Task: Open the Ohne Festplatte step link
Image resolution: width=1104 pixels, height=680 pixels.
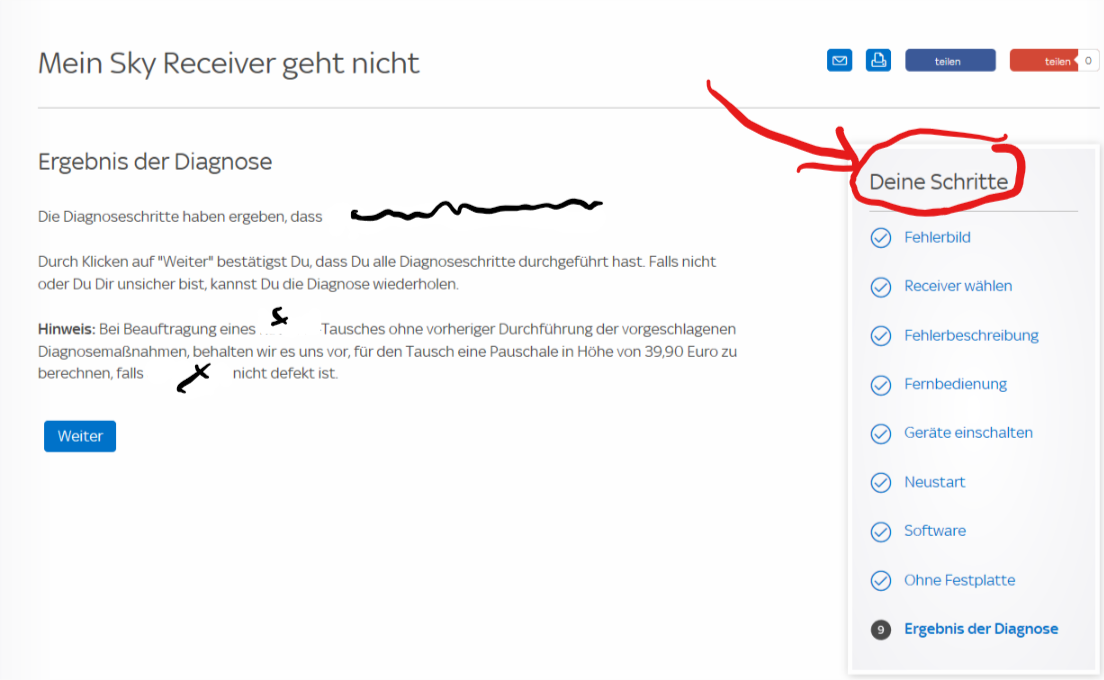Action: pyautogui.click(x=960, y=580)
